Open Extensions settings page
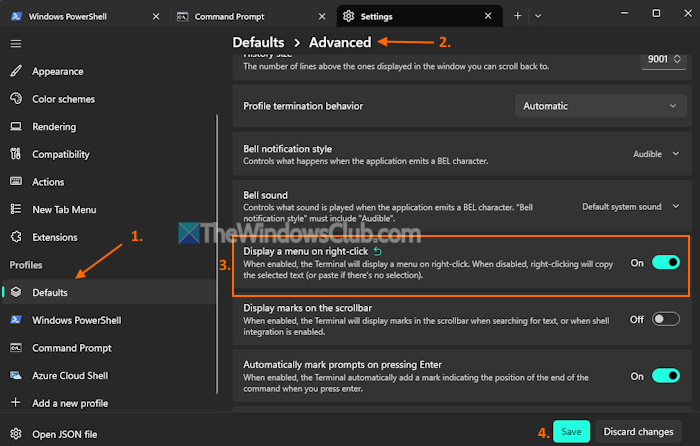 point(109,237)
